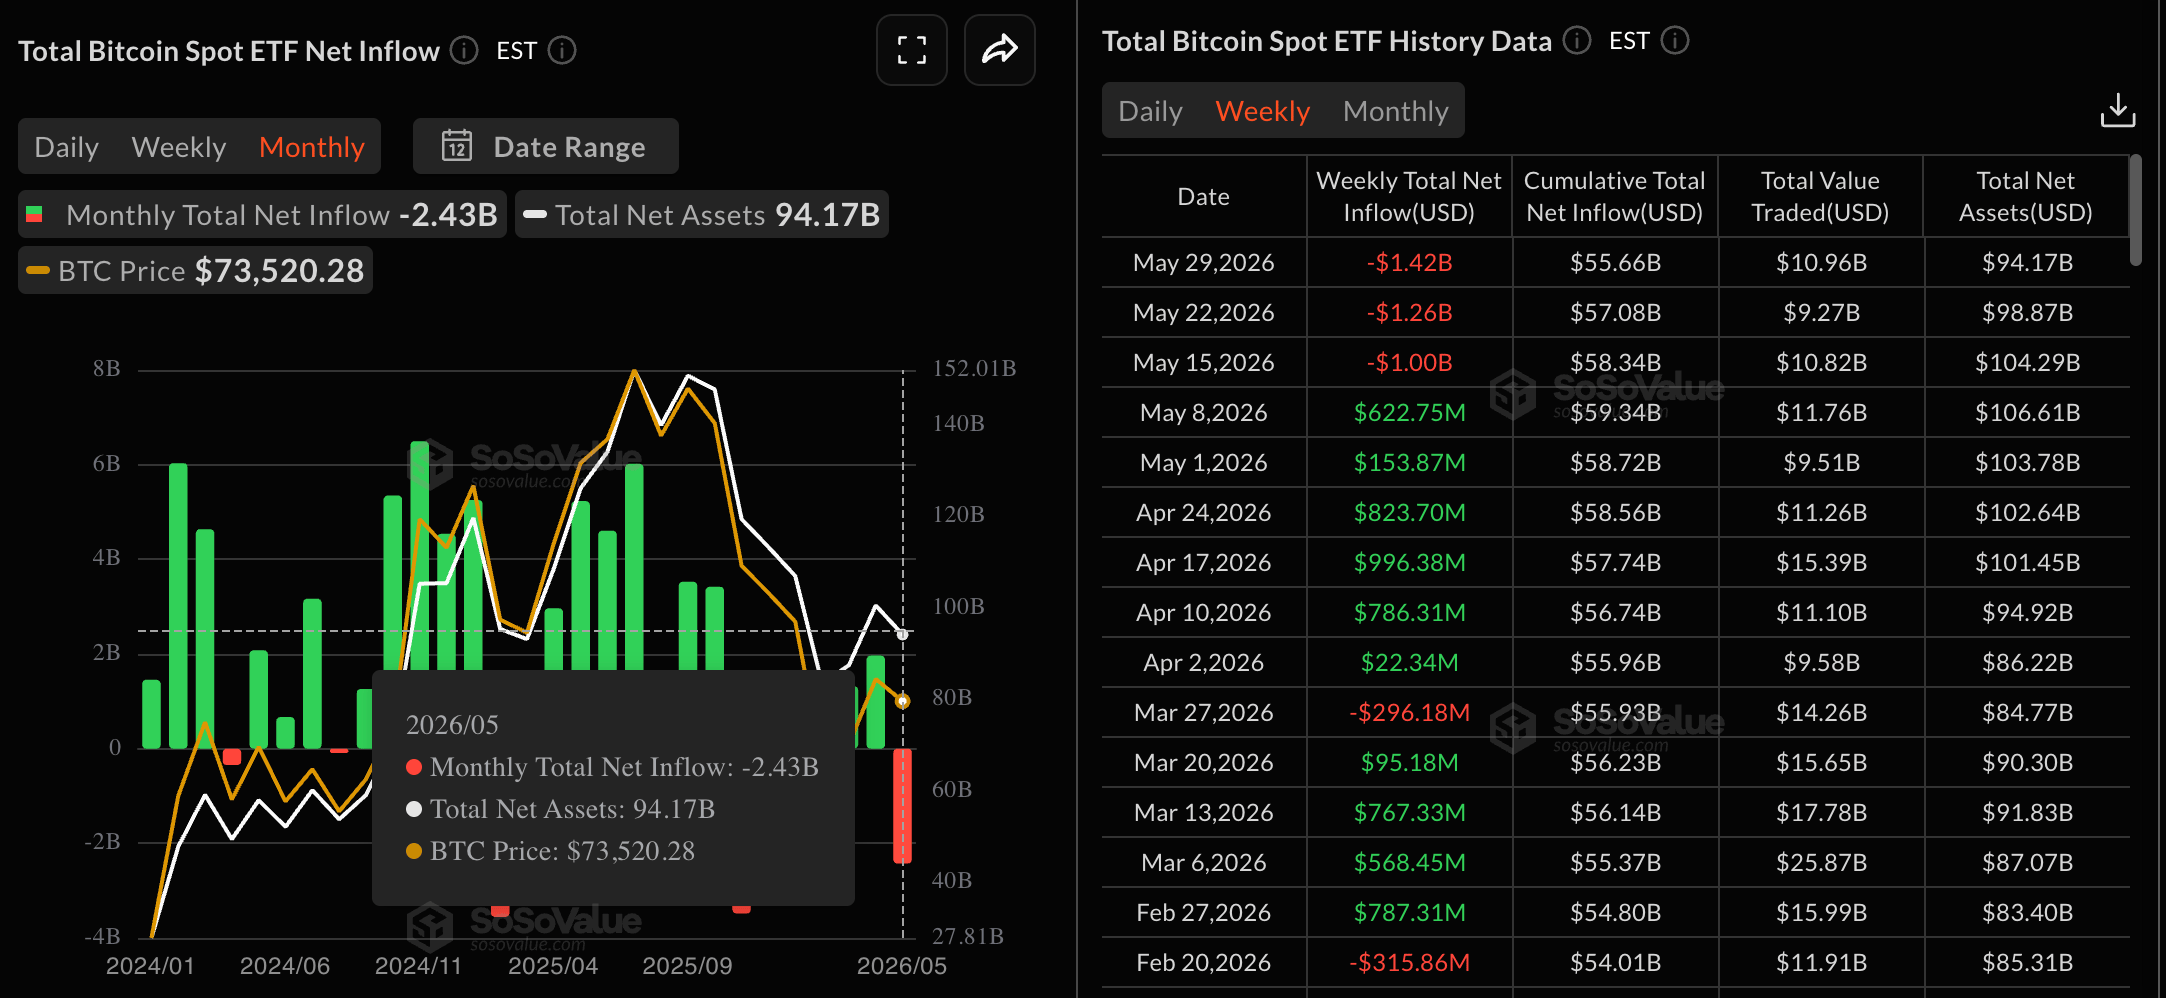
Task: Click Cumulative Total Net Inflow column header
Action: (x=1615, y=196)
